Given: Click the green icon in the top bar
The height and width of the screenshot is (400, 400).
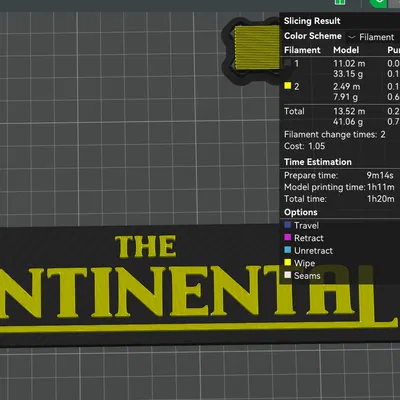Looking at the screenshot, I should click(x=340, y=2).
